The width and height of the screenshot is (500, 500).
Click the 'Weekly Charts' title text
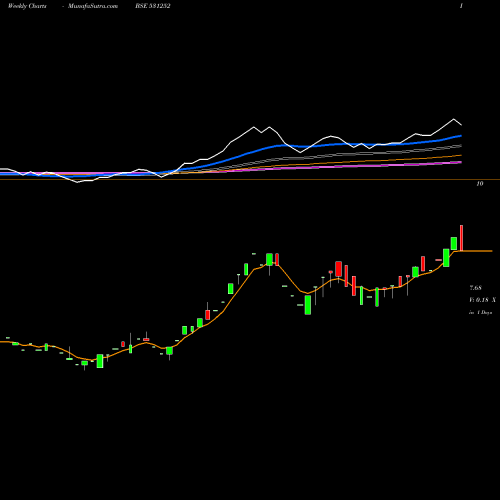27,6
